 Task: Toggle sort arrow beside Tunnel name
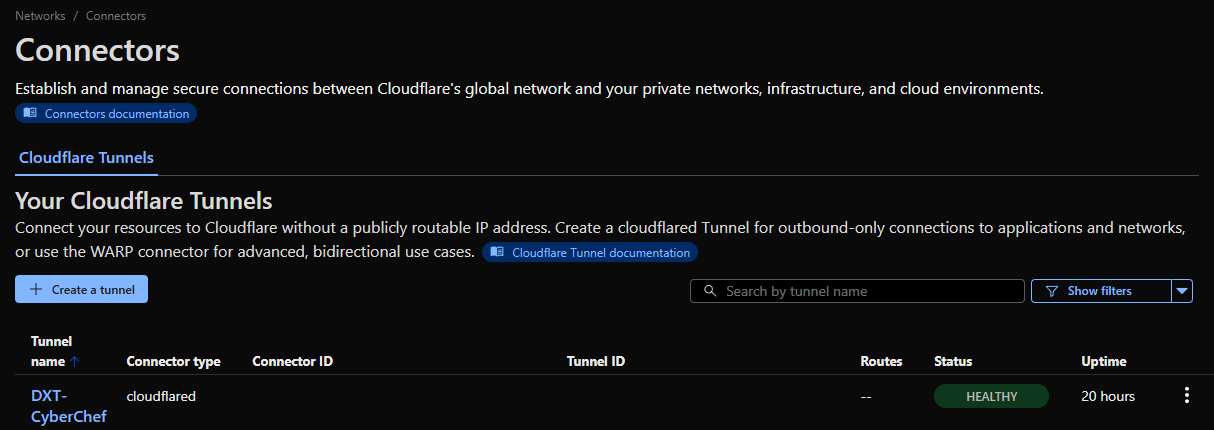pyautogui.click(x=75, y=362)
